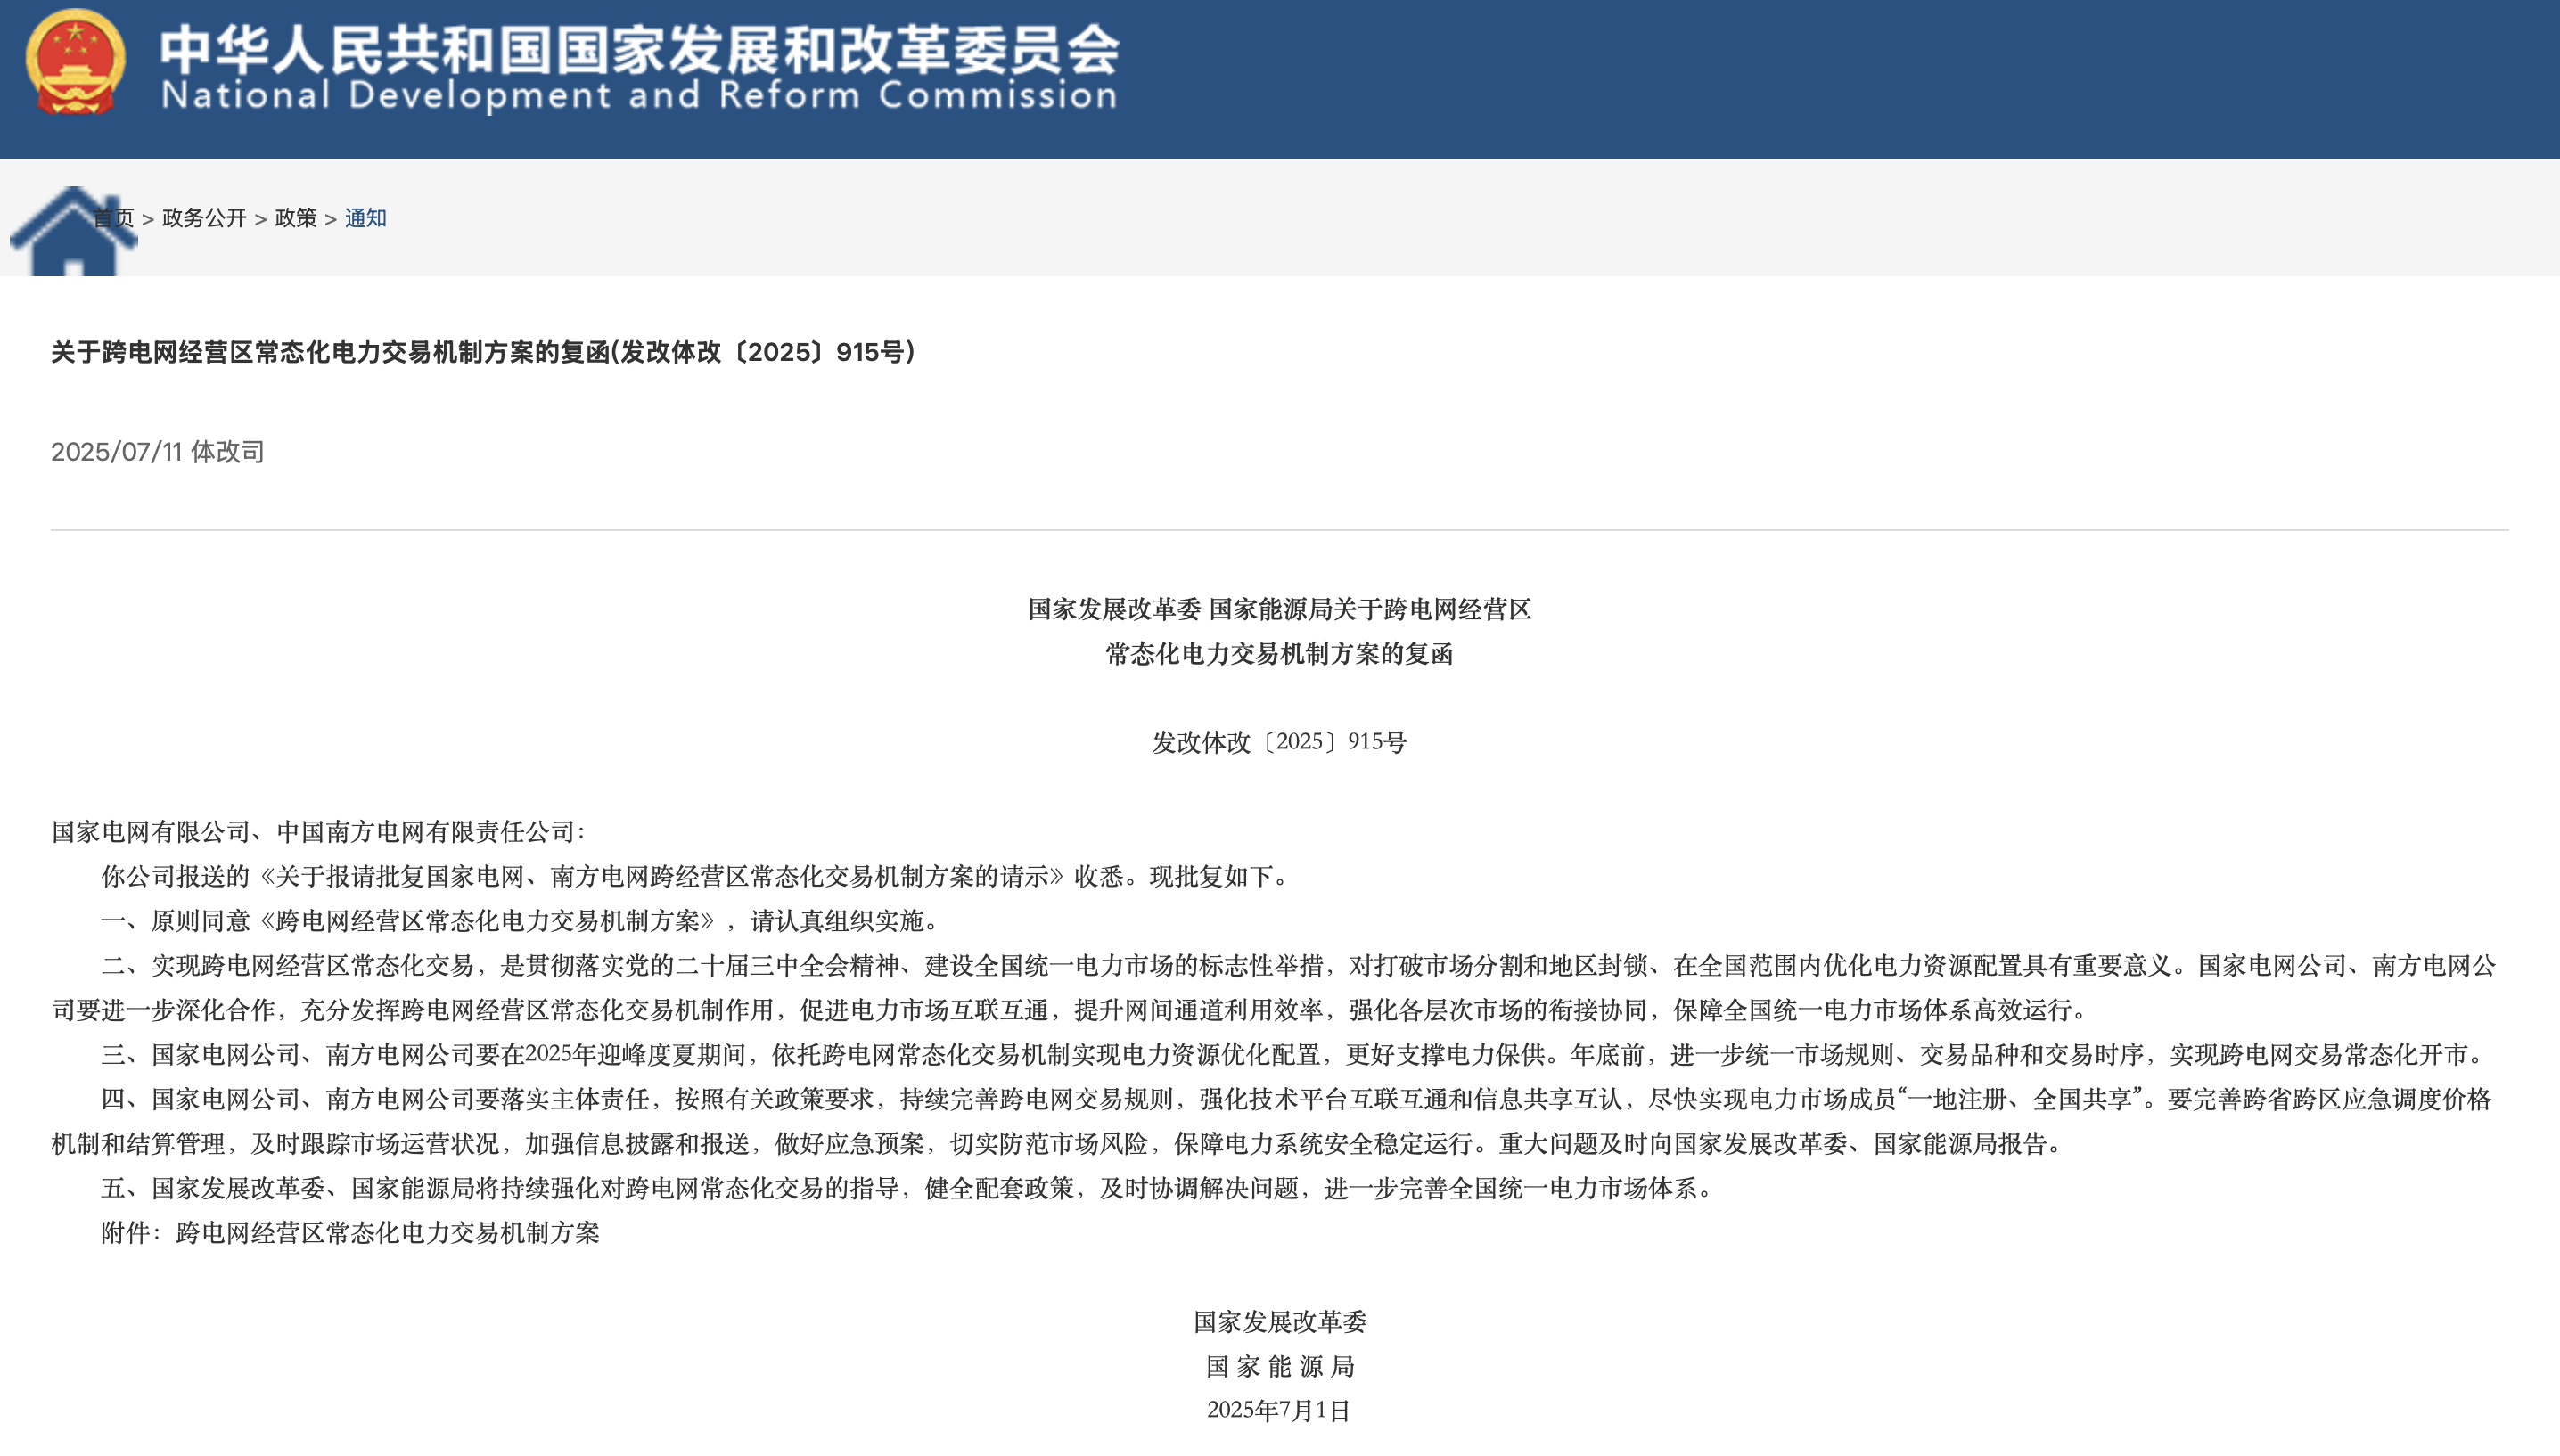The width and height of the screenshot is (2560, 1456).
Task: Click the 通知 breadcrumb item
Action: (x=365, y=218)
